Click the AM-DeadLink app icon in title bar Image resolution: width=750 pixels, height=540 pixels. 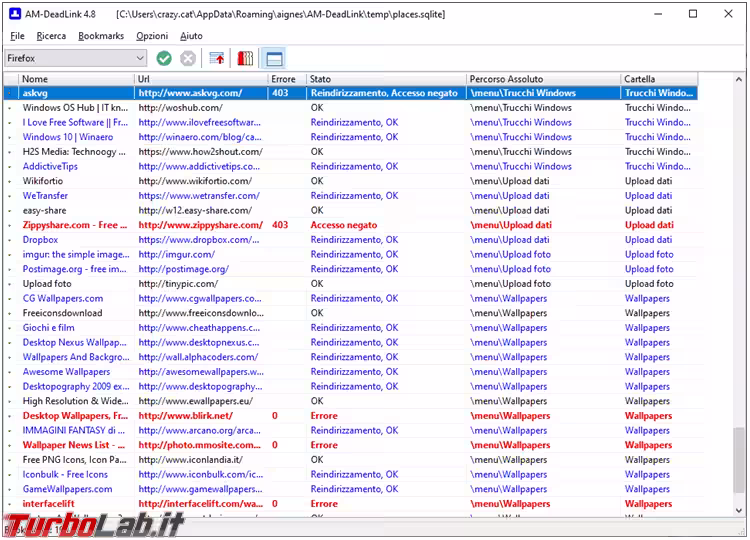[x=15, y=14]
